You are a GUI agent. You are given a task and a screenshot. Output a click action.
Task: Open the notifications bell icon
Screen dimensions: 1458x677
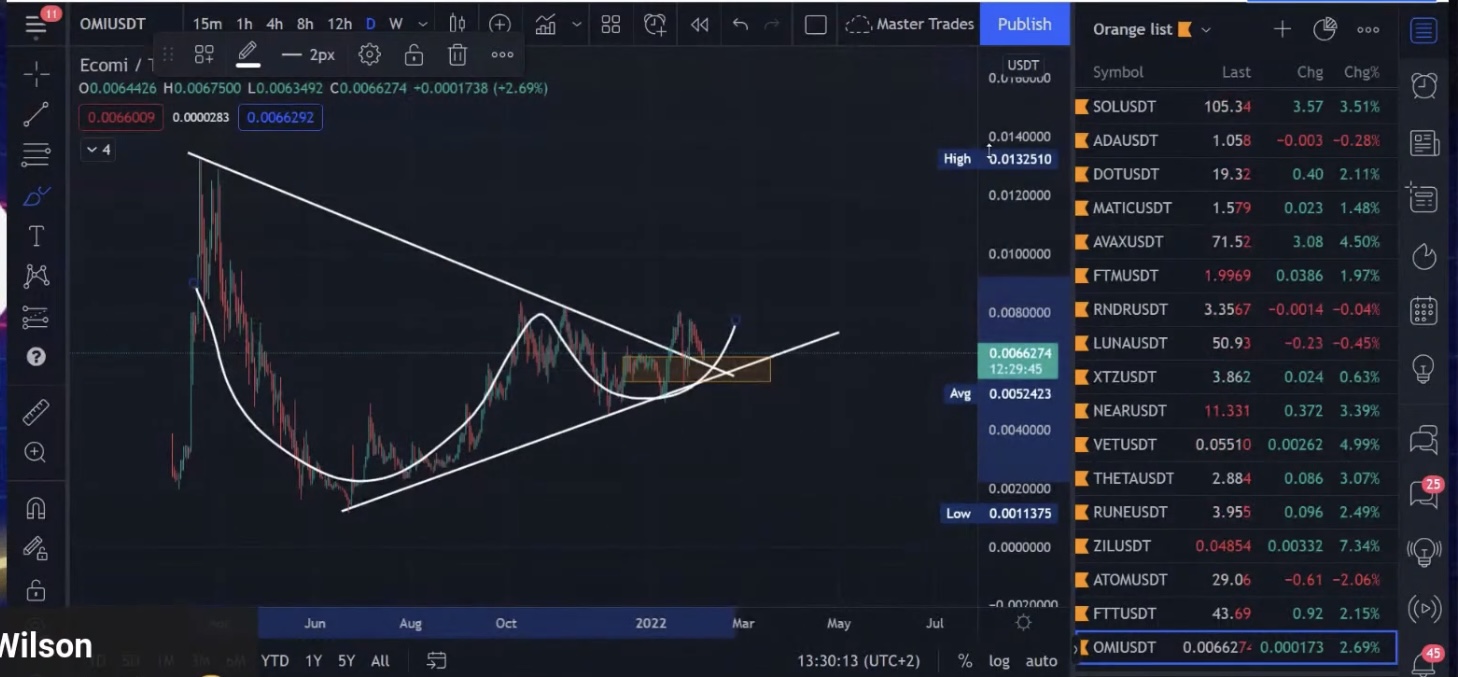1424,662
